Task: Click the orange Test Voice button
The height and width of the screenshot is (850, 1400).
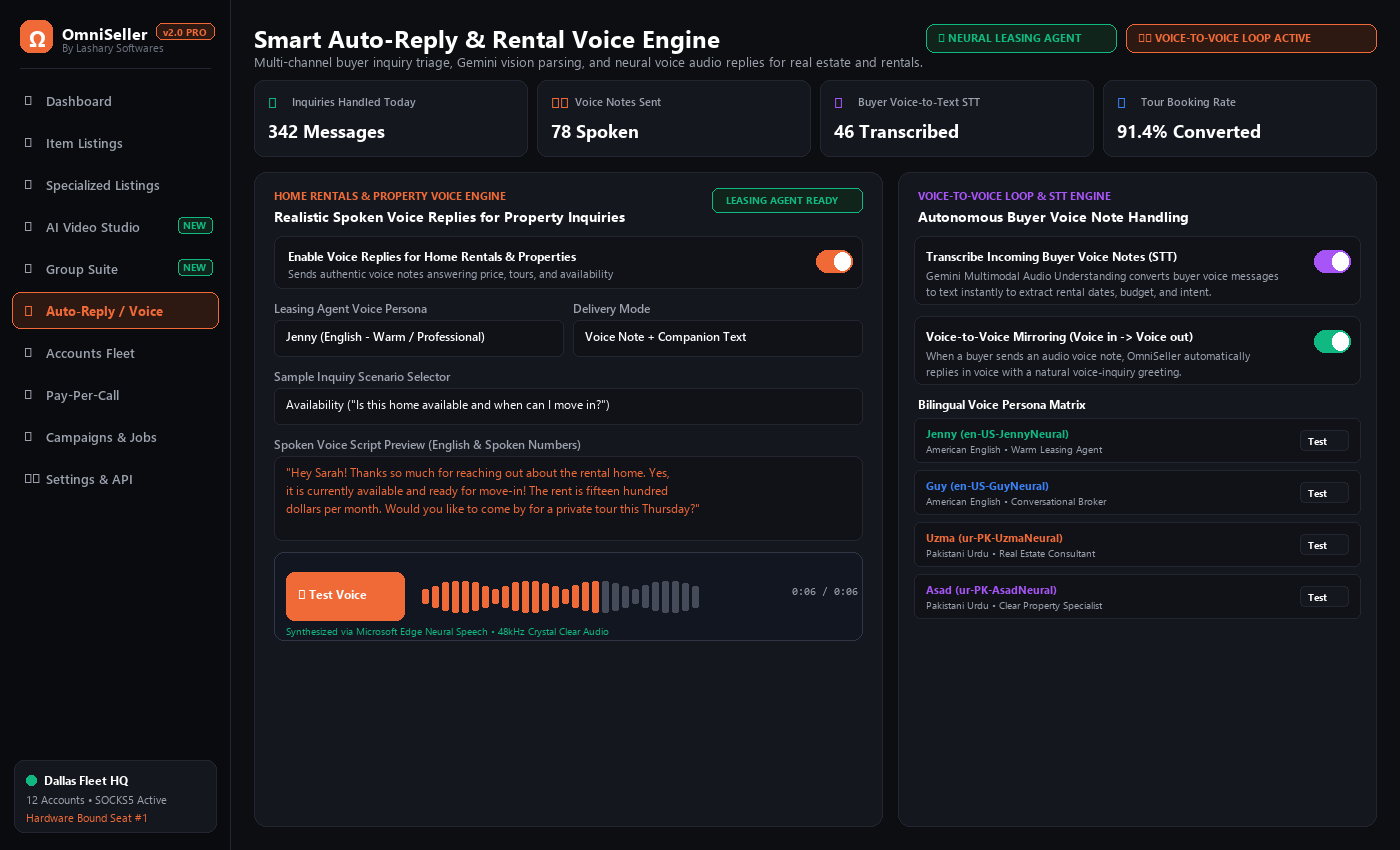Action: pyautogui.click(x=345, y=596)
